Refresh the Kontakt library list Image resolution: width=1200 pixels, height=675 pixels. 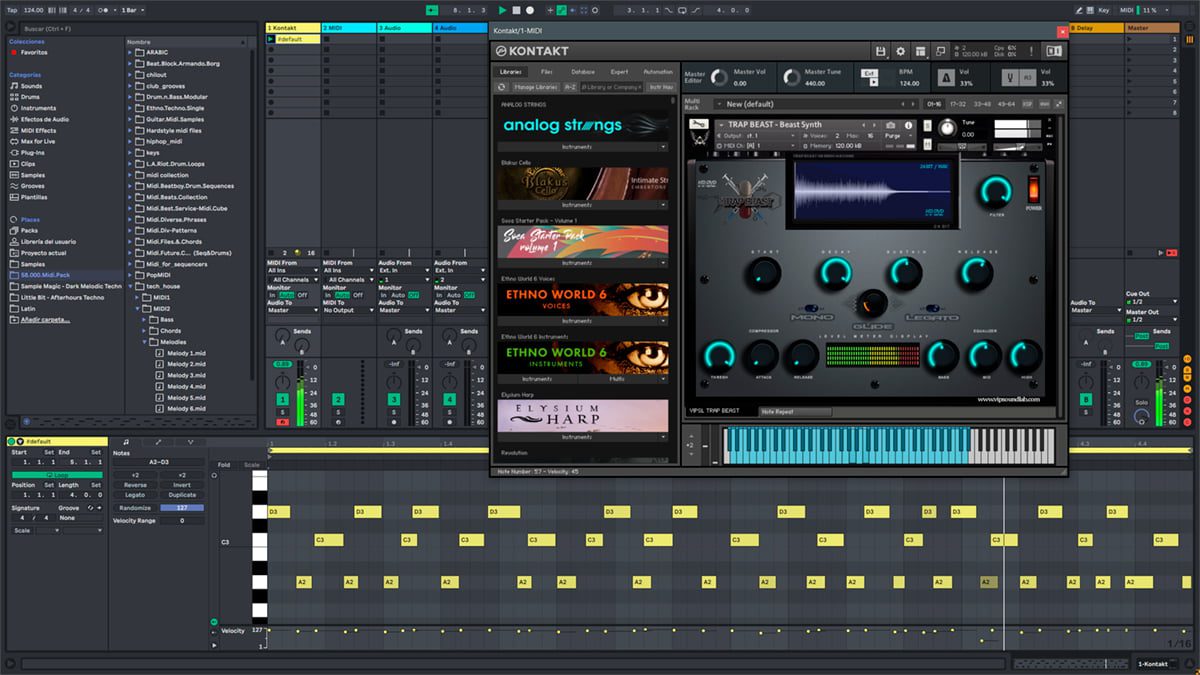click(x=502, y=87)
